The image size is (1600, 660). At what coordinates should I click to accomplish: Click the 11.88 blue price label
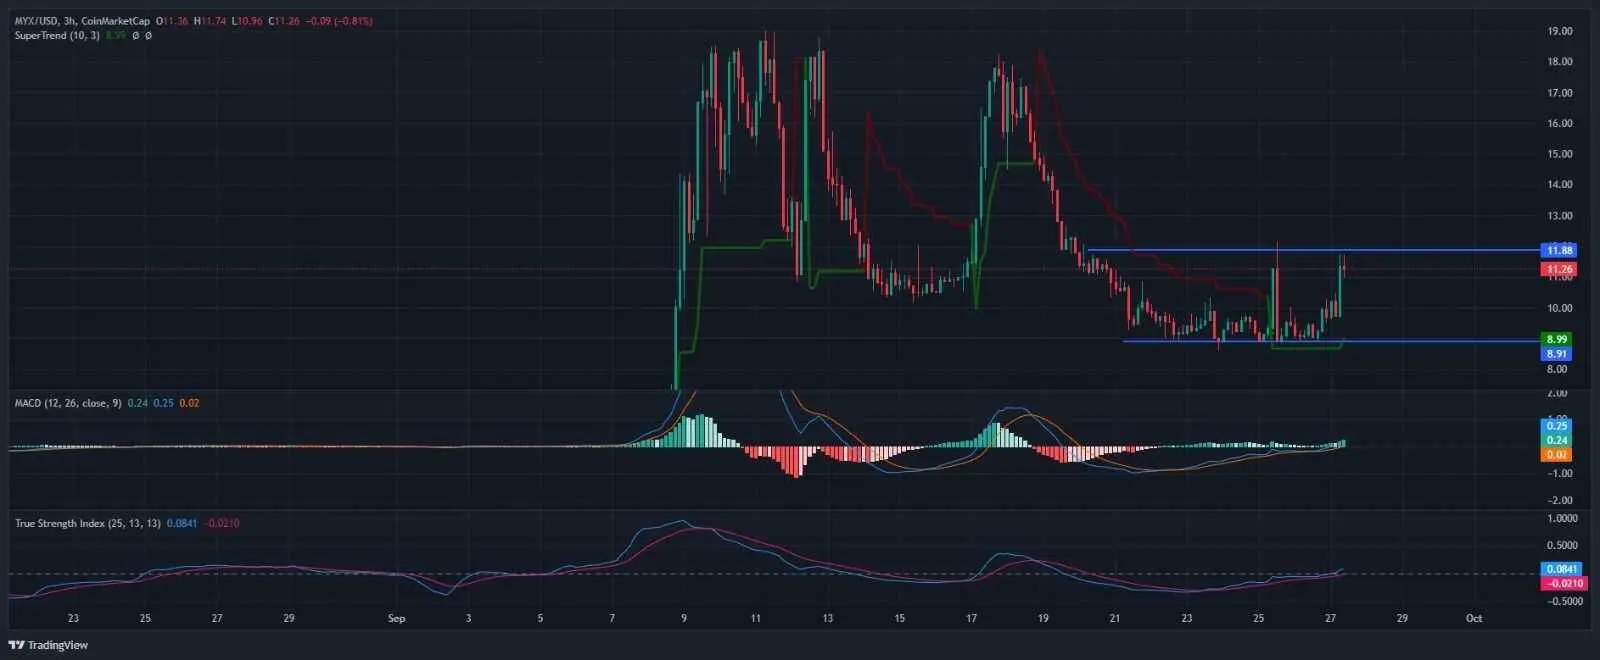point(1559,250)
